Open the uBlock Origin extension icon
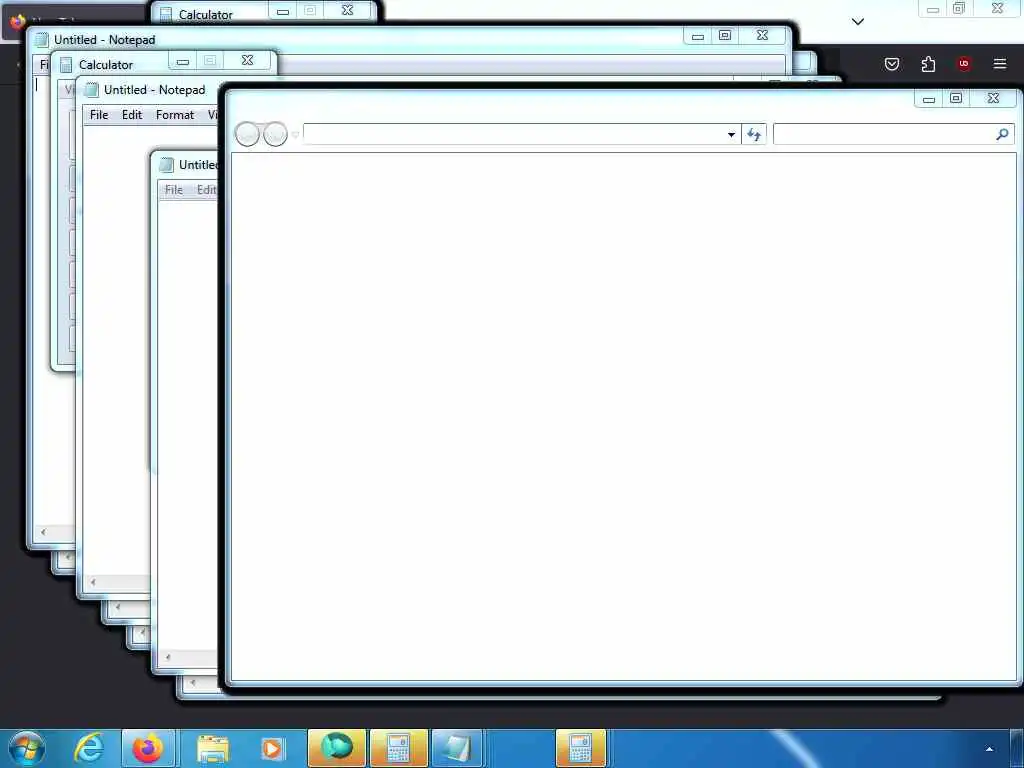This screenshot has height=768, width=1024. pos(963,64)
